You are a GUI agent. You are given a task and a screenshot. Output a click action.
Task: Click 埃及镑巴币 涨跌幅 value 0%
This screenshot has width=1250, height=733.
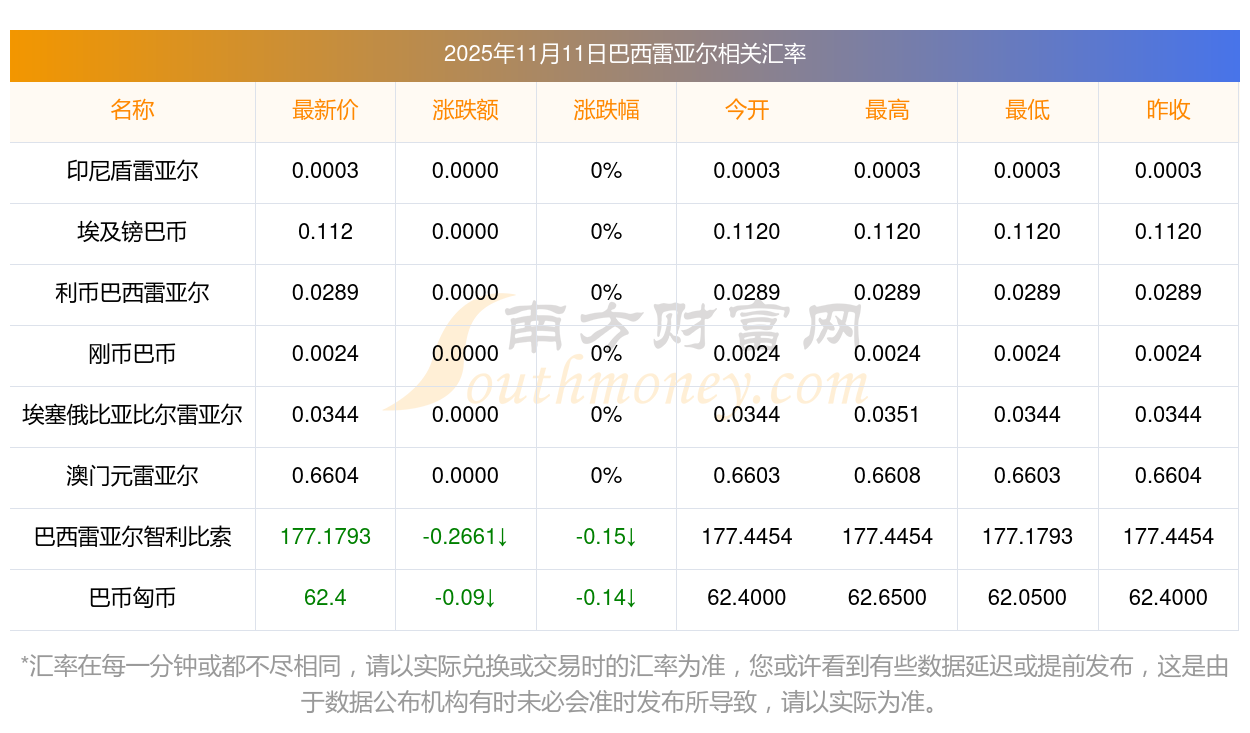click(606, 232)
